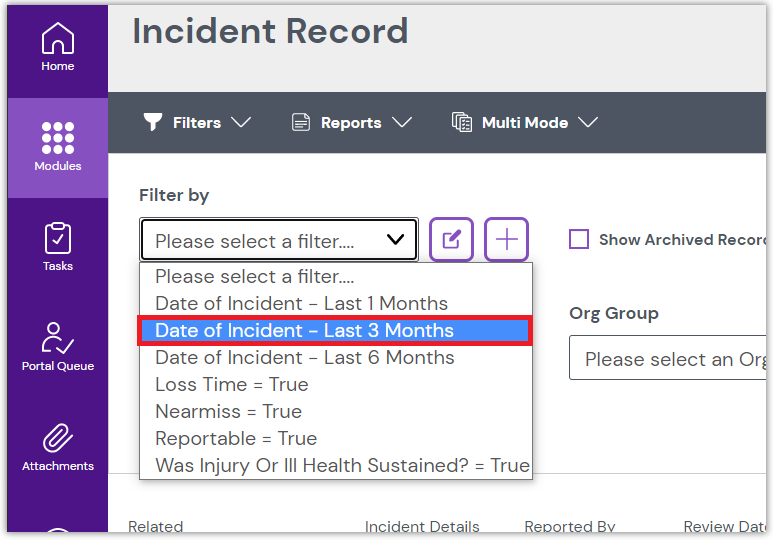Choose Date of Incident - Last 1 Months
The width and height of the screenshot is (773, 540).
pyautogui.click(x=301, y=304)
